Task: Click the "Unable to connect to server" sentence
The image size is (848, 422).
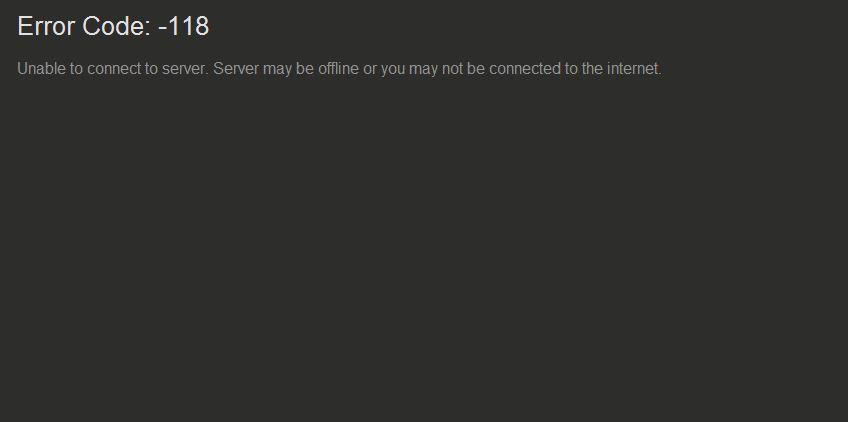Action: coord(113,69)
